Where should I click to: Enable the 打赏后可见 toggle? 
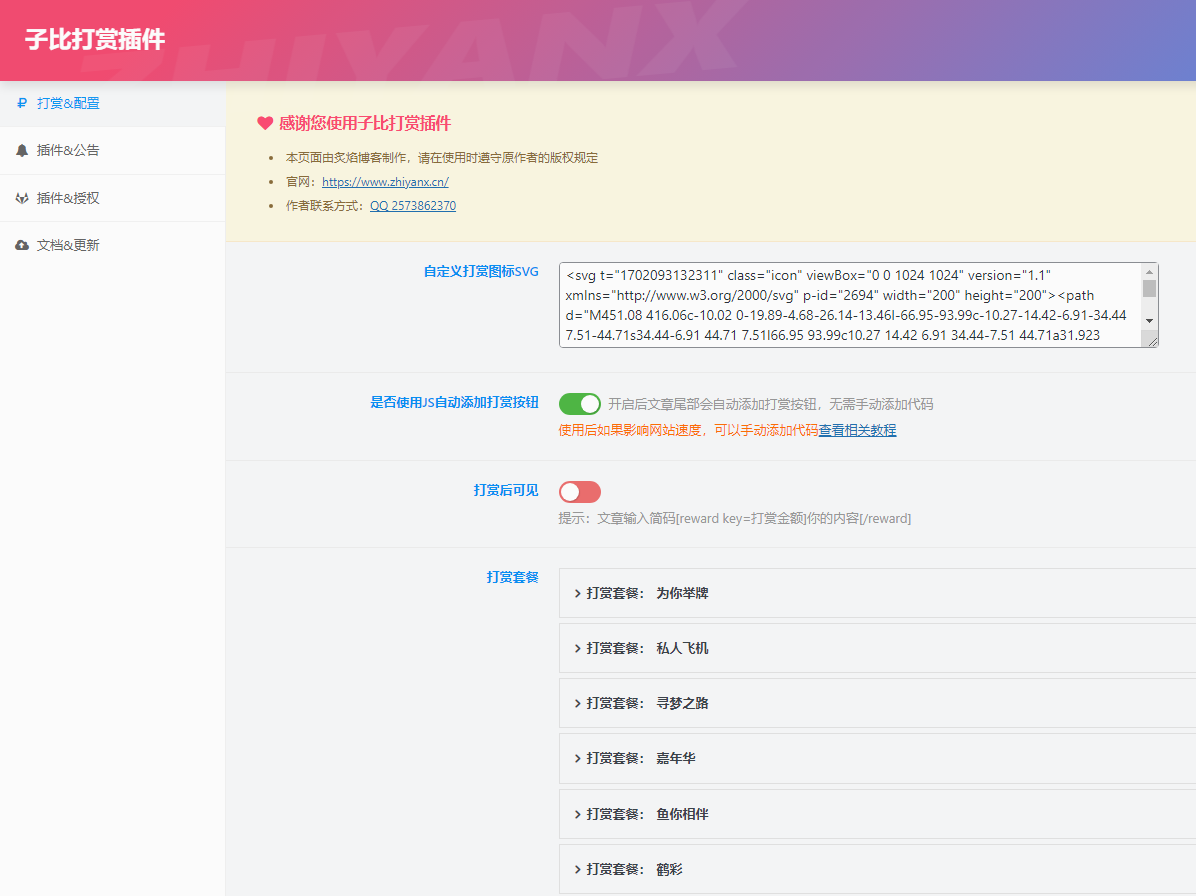[x=580, y=490]
